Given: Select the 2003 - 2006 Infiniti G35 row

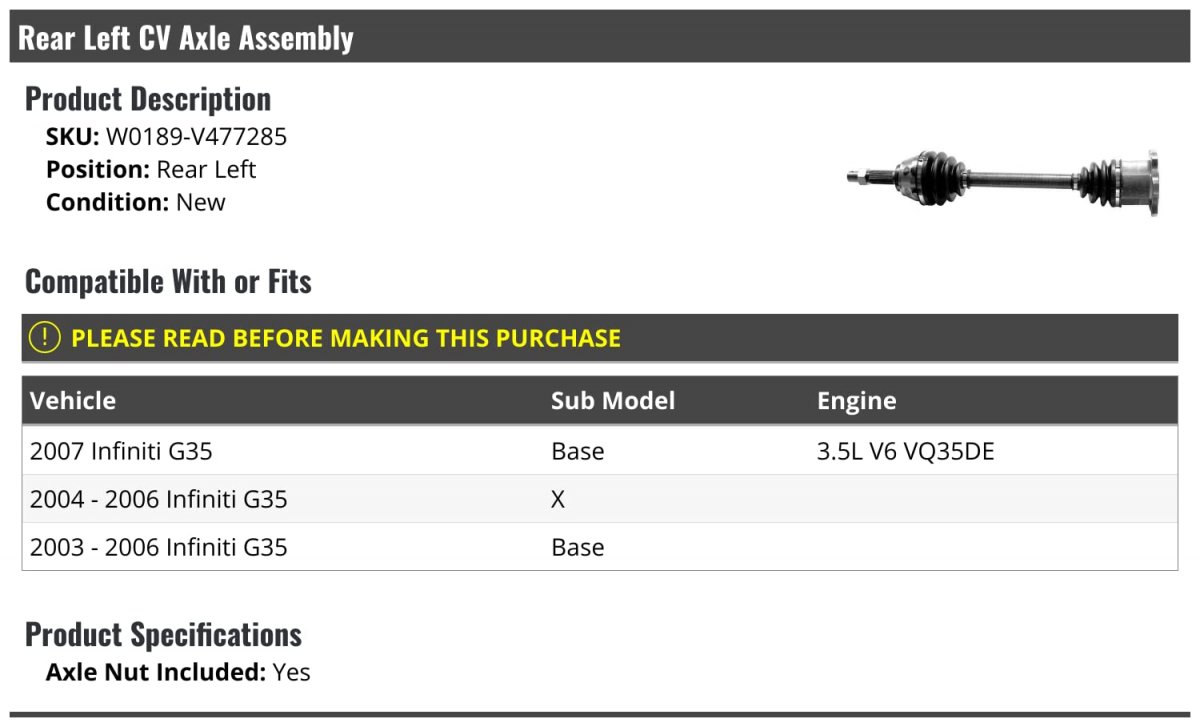Looking at the screenshot, I should [x=600, y=547].
